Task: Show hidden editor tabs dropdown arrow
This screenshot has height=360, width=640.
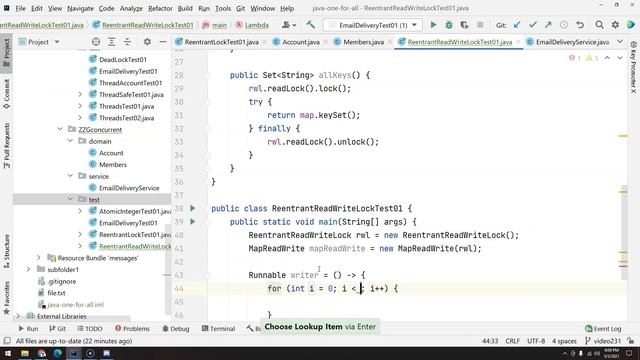Action: 620,42
